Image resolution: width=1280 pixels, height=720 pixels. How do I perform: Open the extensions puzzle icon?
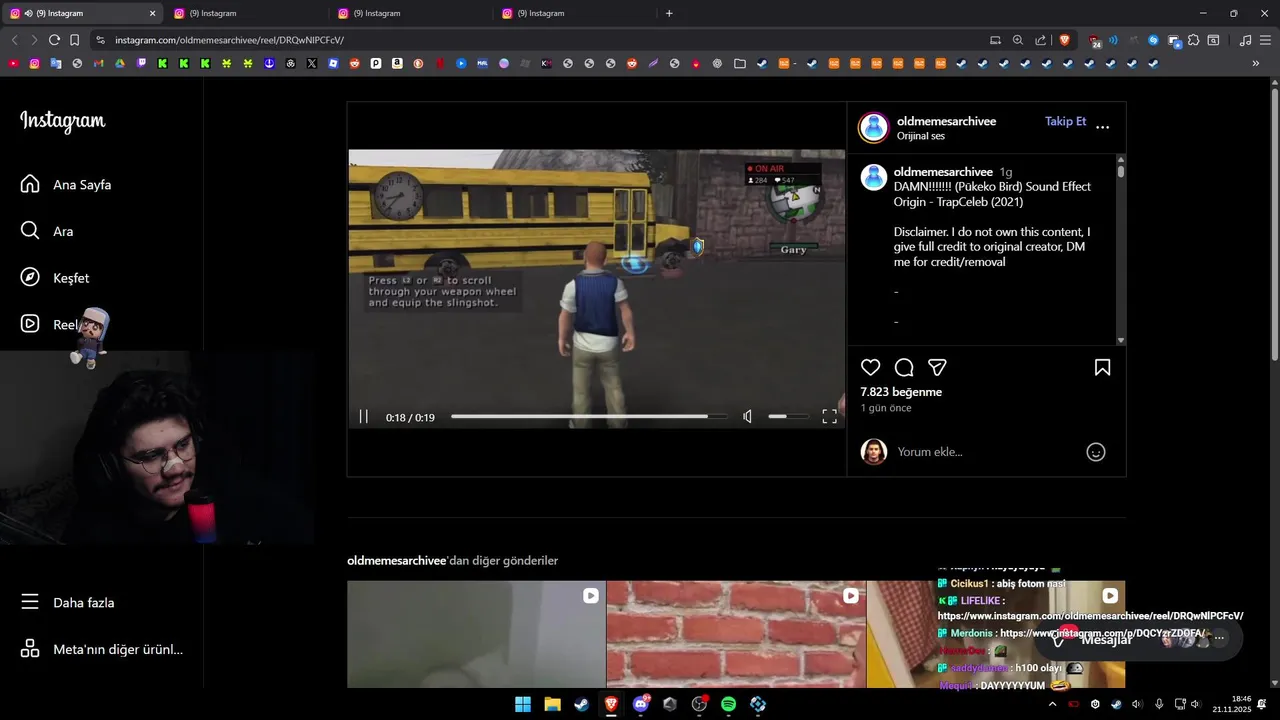click(1193, 40)
